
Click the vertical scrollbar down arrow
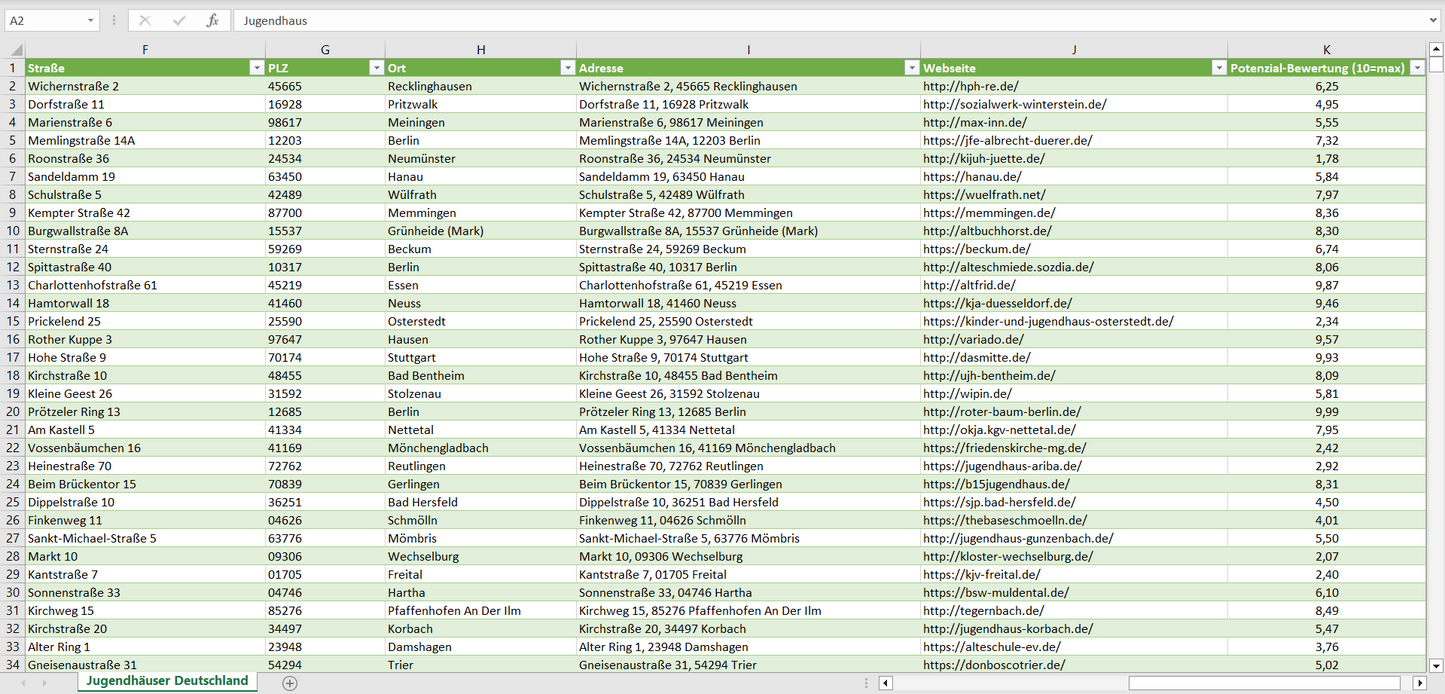1436,665
